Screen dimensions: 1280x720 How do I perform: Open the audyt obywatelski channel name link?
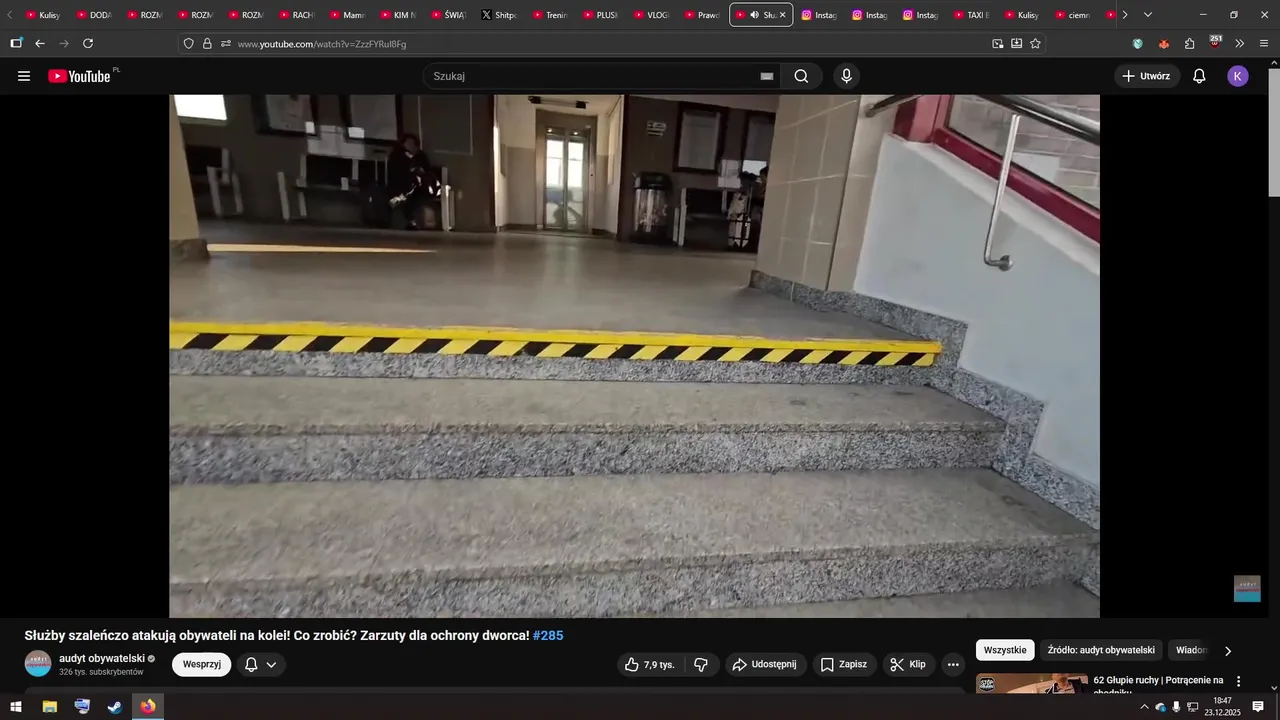tap(102, 658)
